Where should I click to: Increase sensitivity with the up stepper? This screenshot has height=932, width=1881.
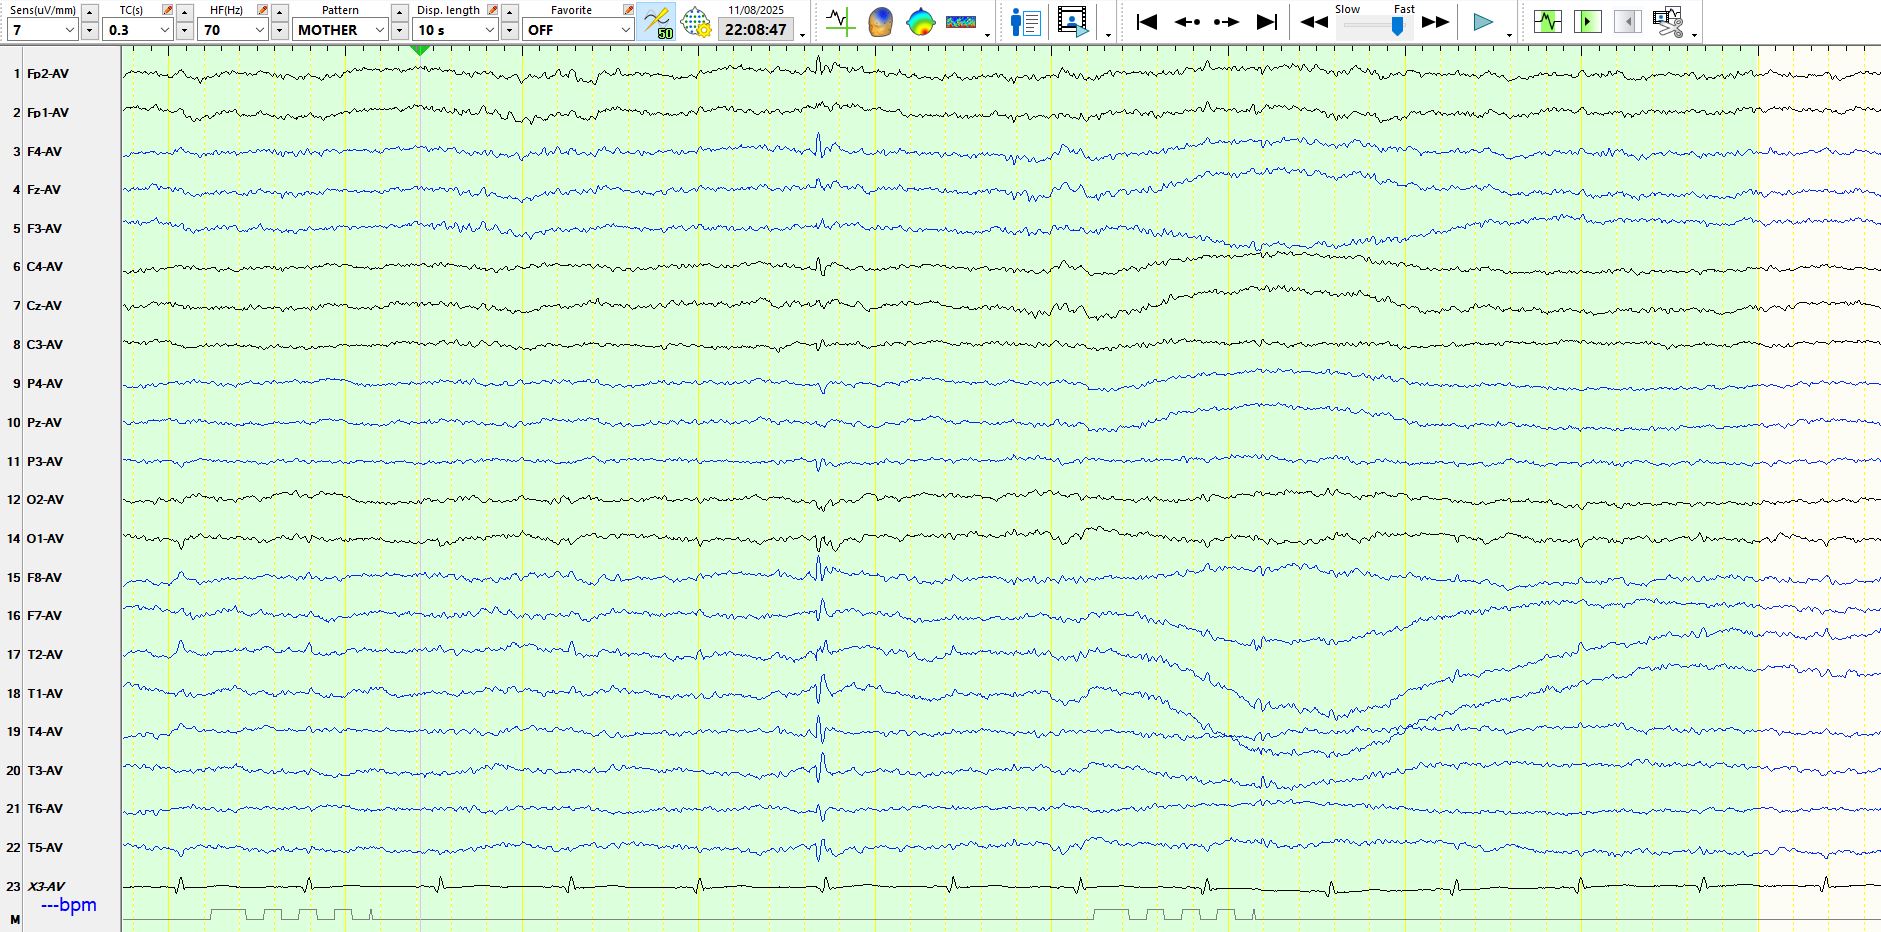[89, 11]
